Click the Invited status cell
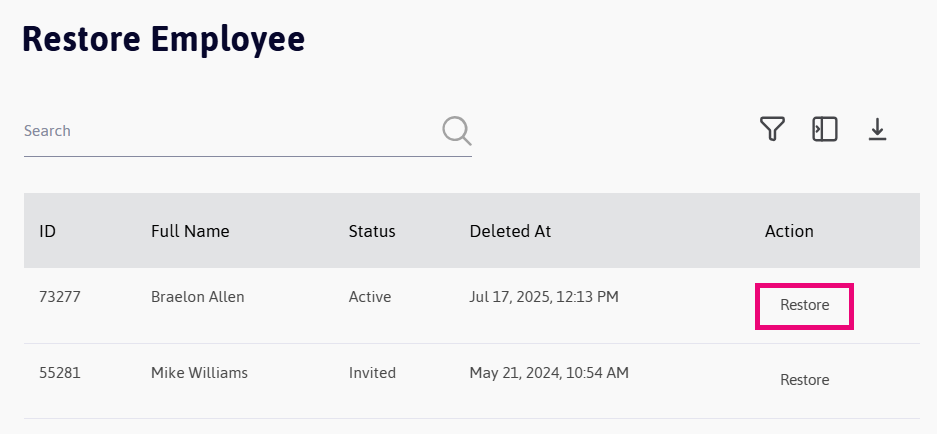Screen dimensions: 937x434 tap(372, 373)
